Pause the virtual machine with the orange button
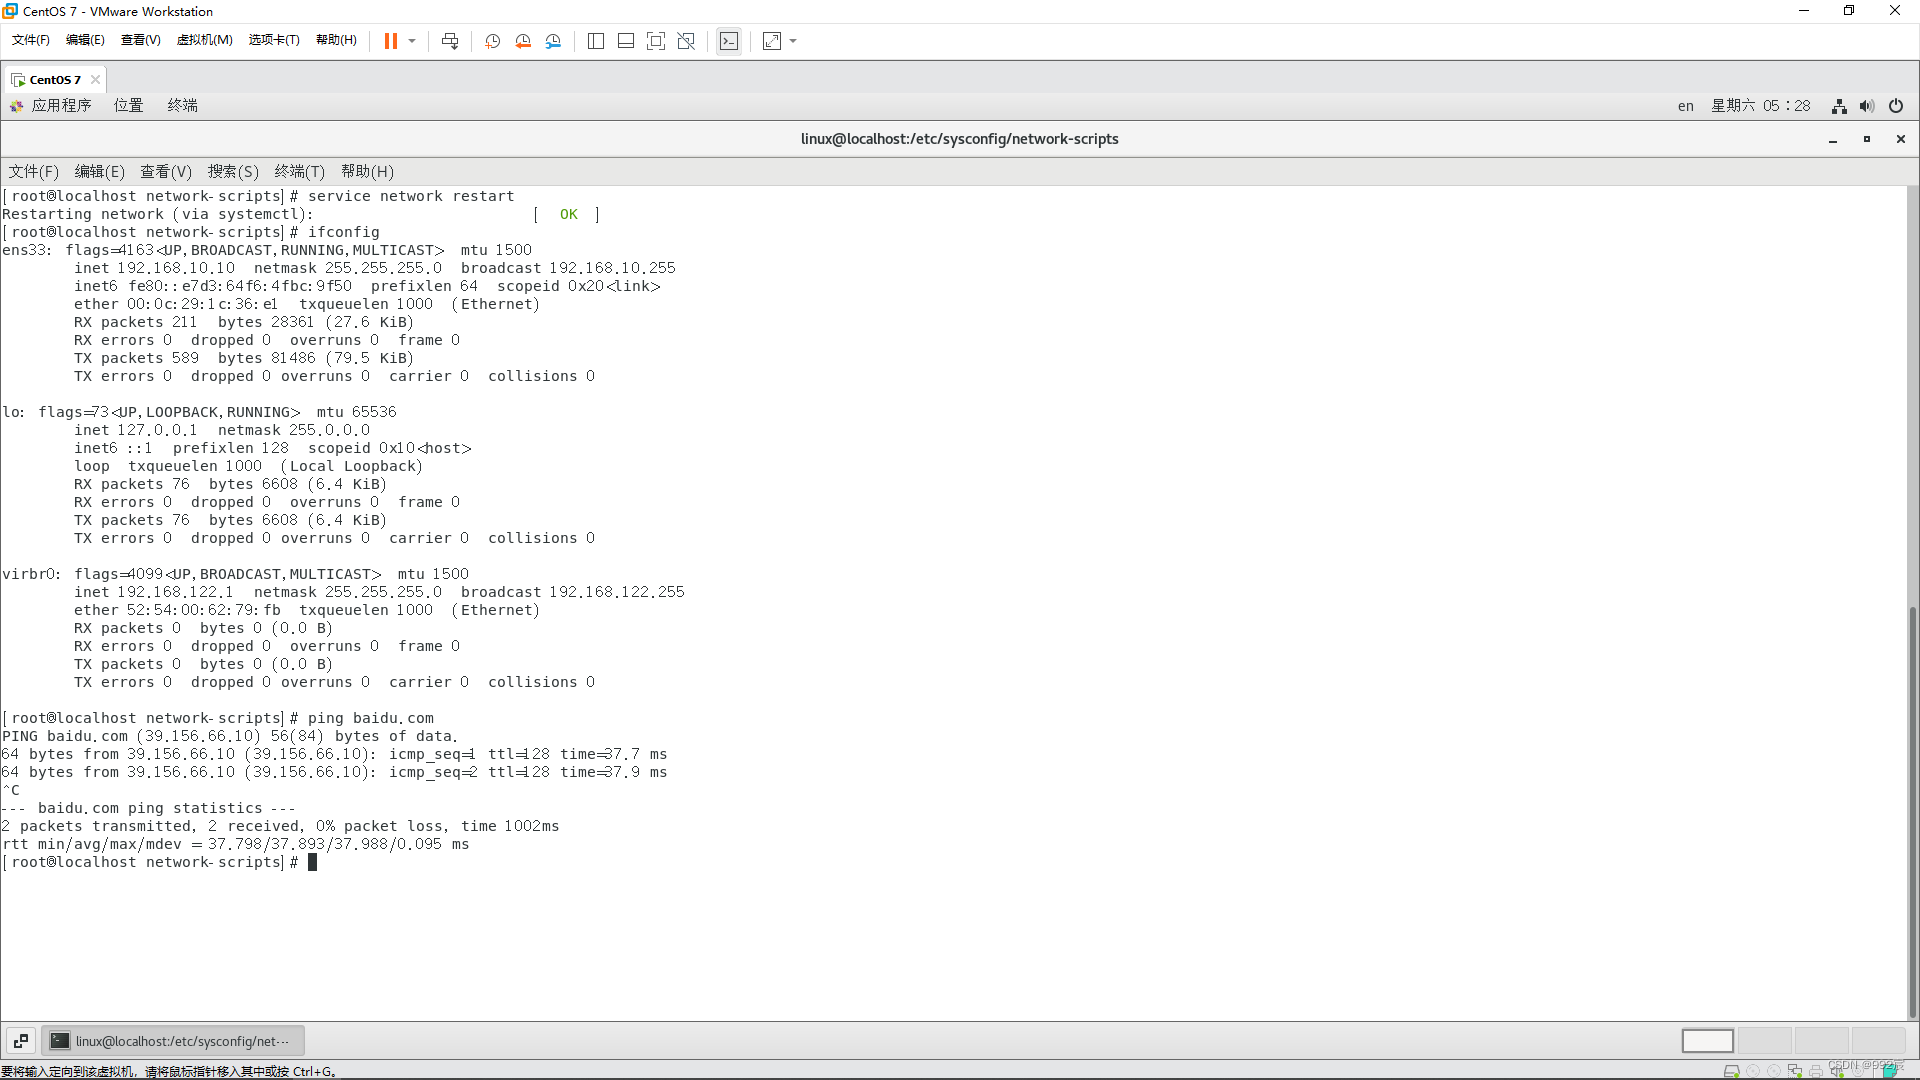Screen dimensions: 1920x1080 (390, 41)
